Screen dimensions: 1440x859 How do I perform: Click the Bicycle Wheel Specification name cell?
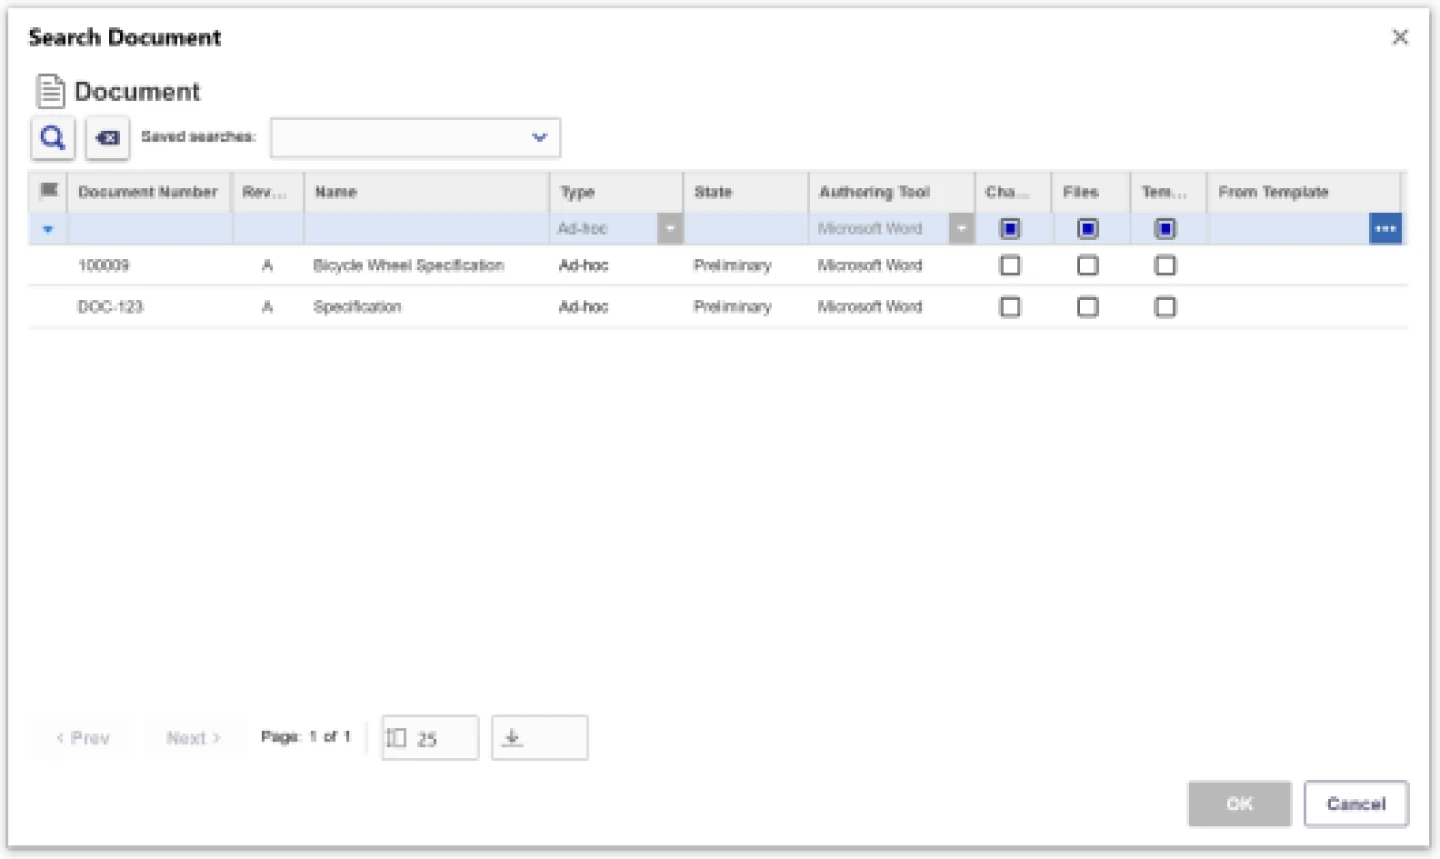pos(409,265)
